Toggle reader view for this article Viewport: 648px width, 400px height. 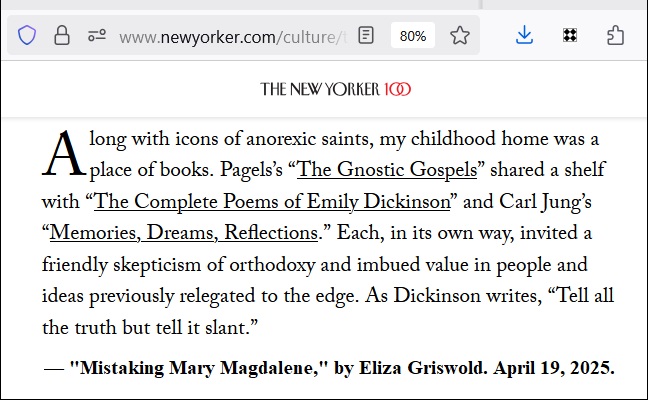[x=367, y=36]
